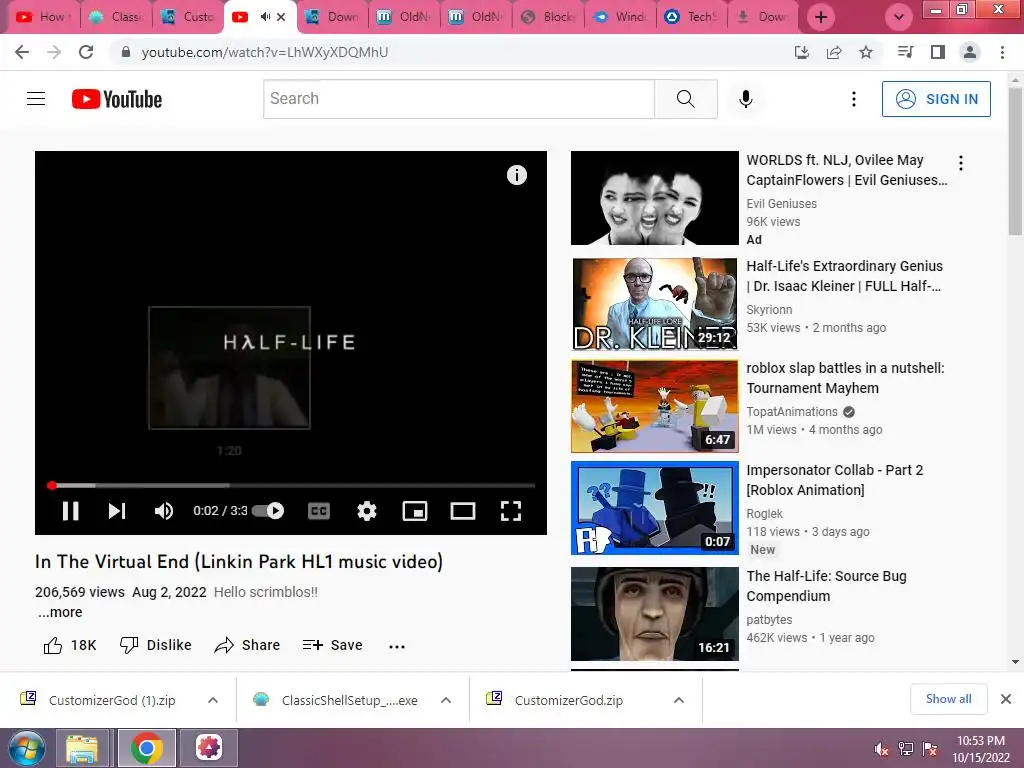Open File Explorer from taskbar
Viewport: 1024px width, 768px height.
point(82,748)
